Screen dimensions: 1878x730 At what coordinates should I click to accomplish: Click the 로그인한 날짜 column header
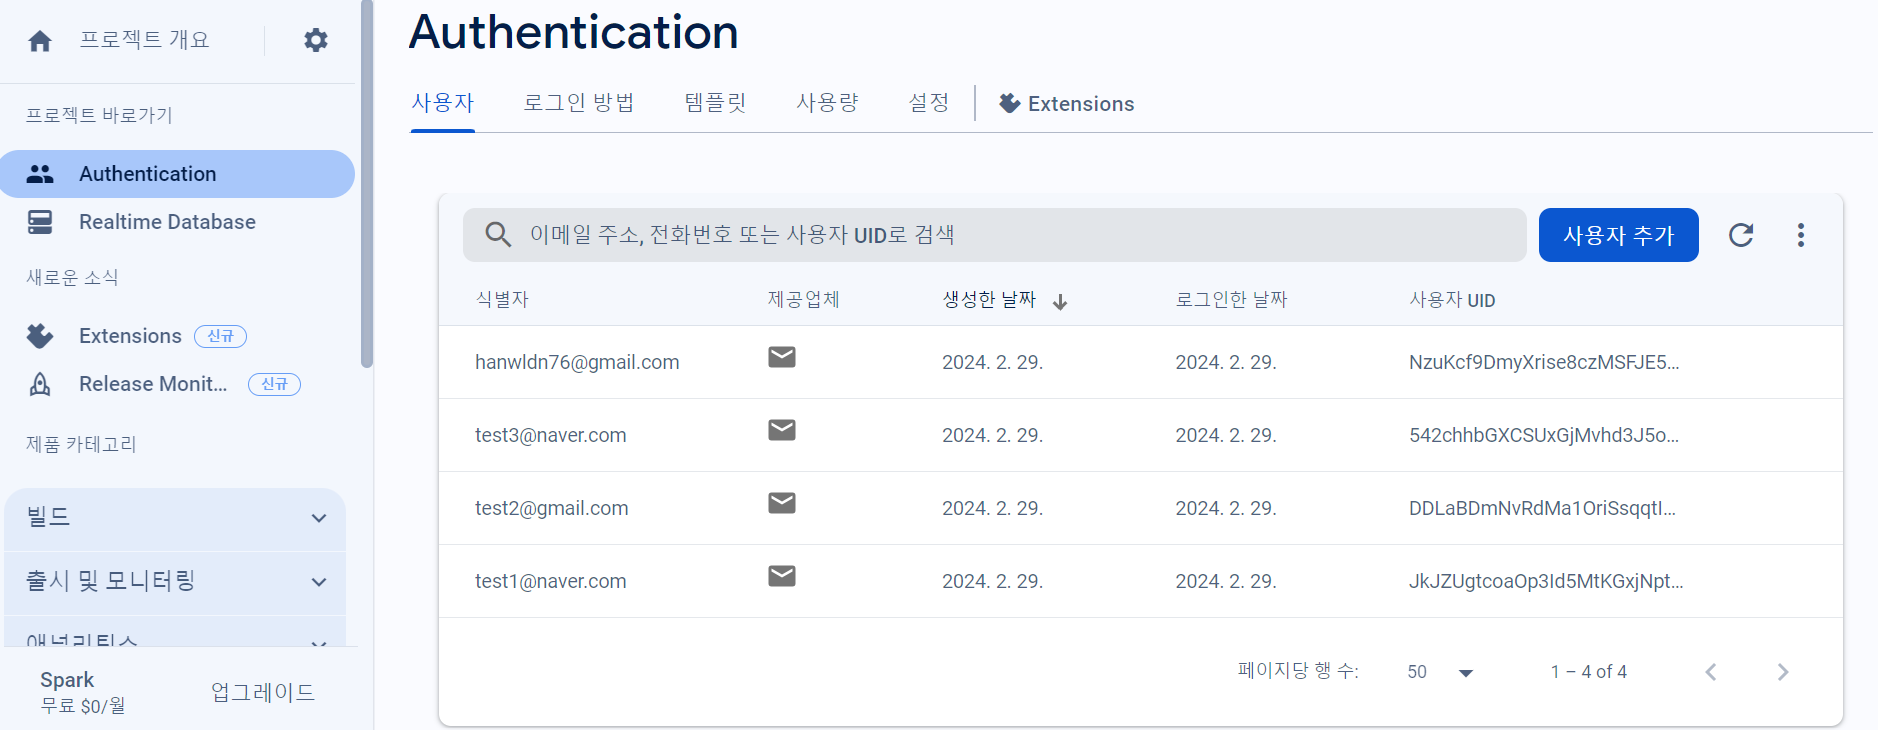[x=1231, y=300]
